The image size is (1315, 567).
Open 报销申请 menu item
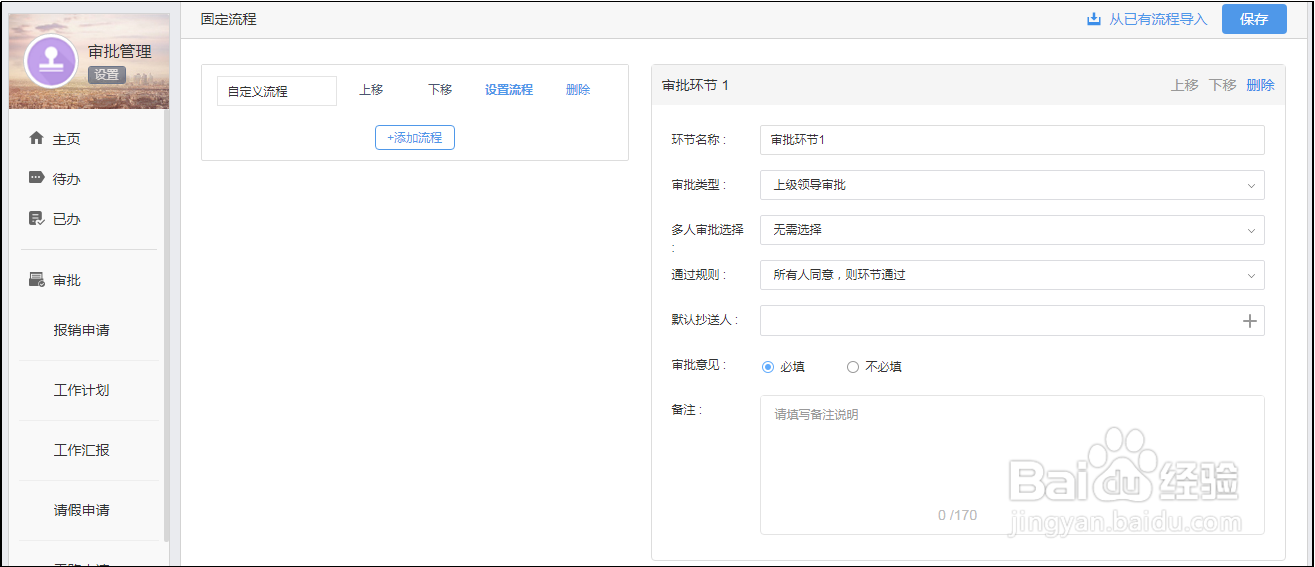coord(82,330)
